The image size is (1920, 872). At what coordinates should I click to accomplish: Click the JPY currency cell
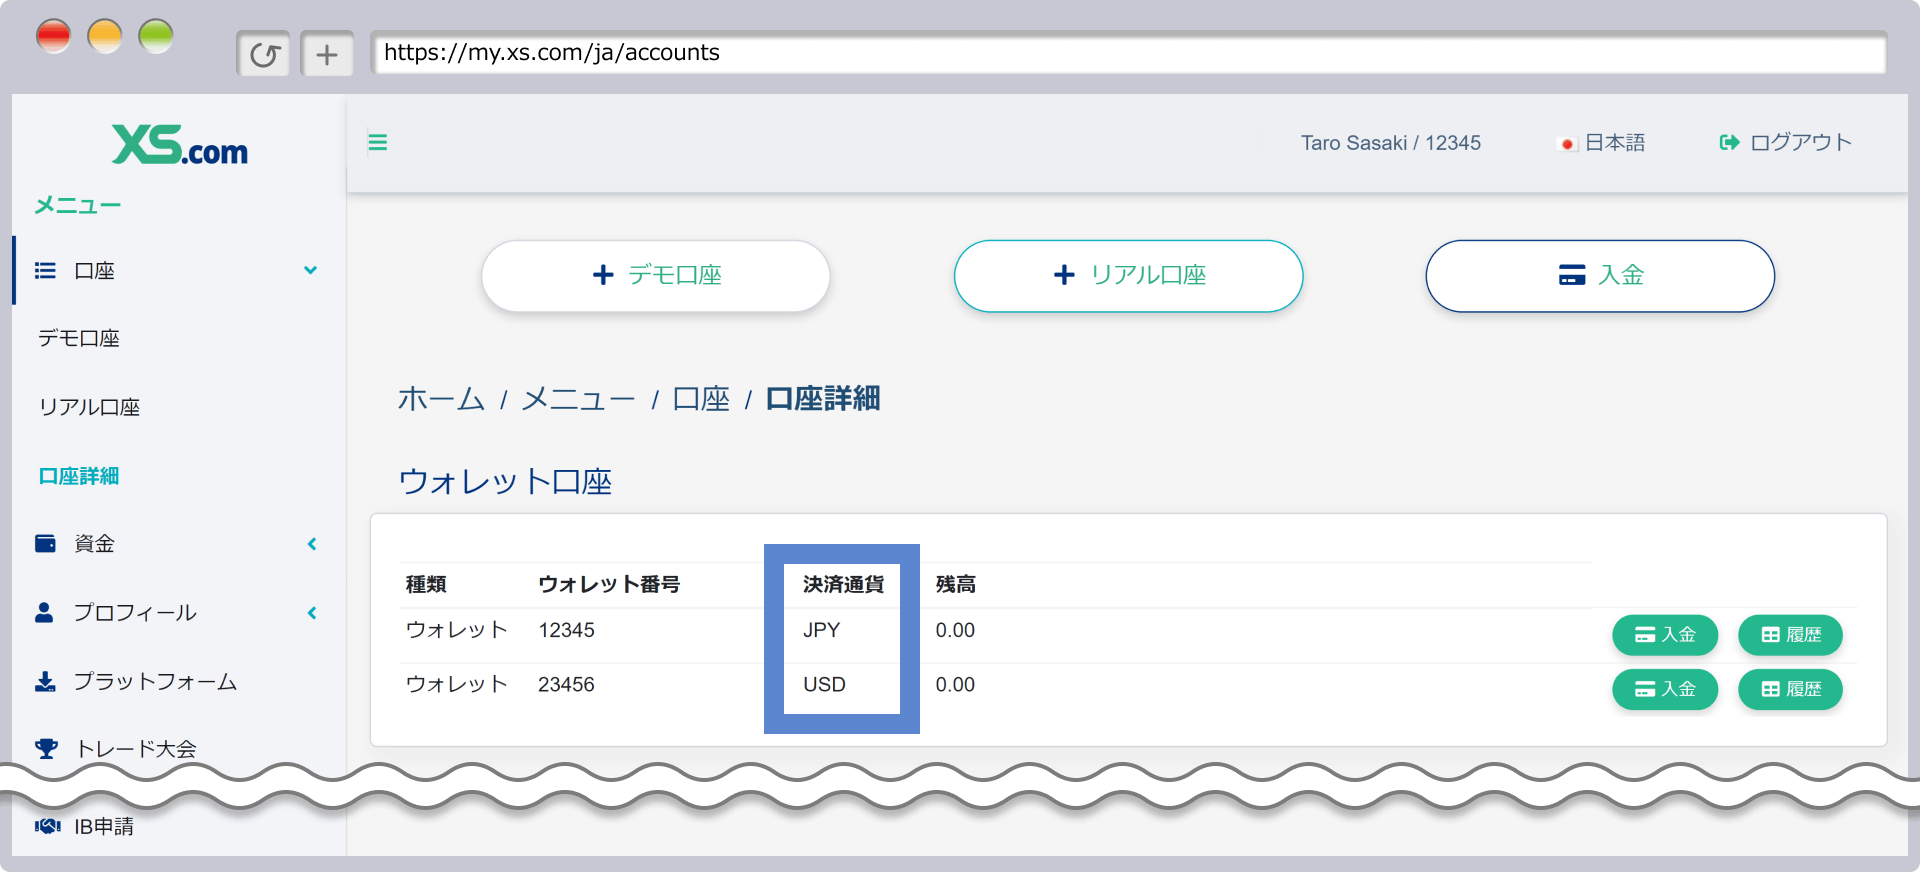[x=821, y=630]
